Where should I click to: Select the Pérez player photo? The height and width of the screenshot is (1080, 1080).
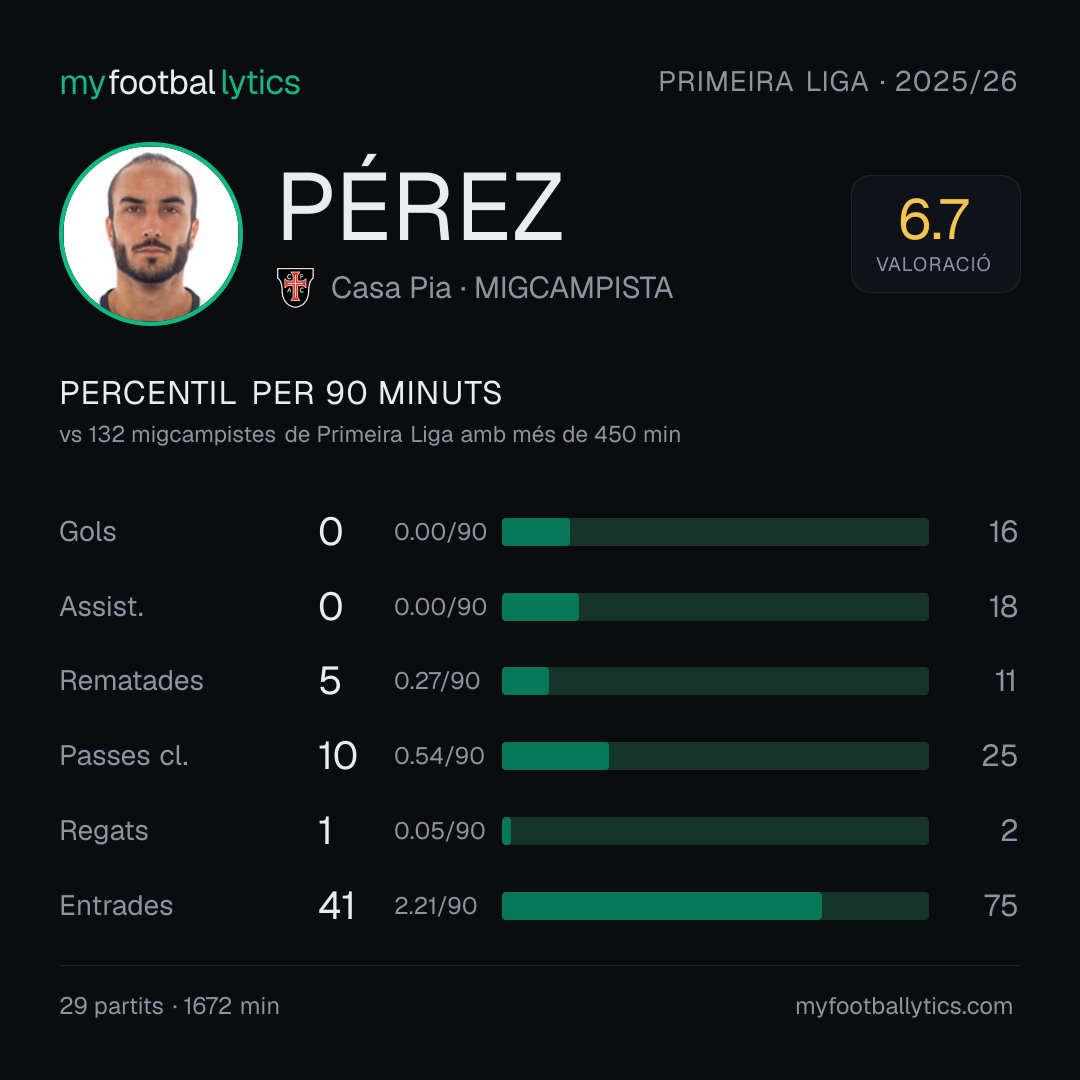coord(151,233)
